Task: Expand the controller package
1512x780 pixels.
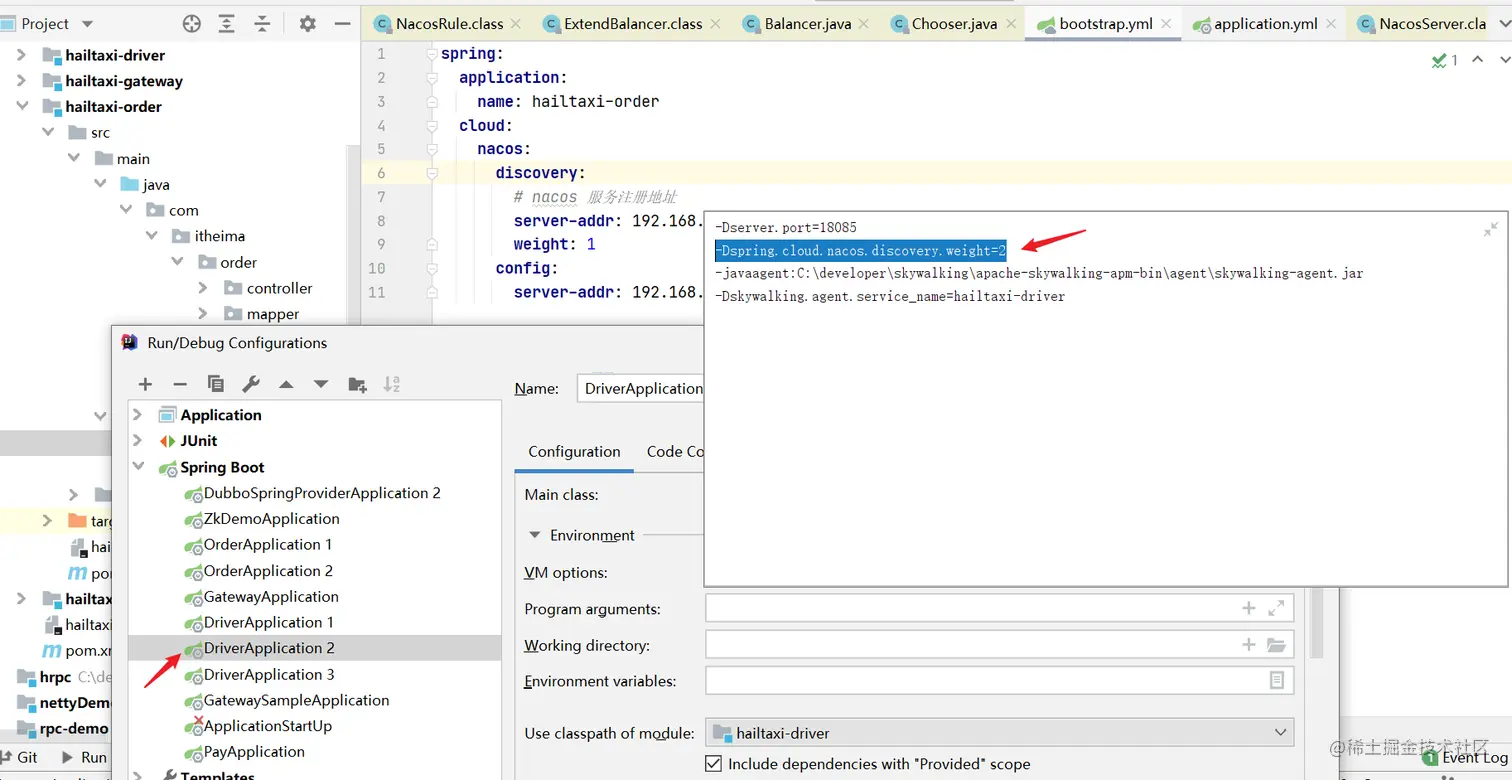Action: [203, 288]
